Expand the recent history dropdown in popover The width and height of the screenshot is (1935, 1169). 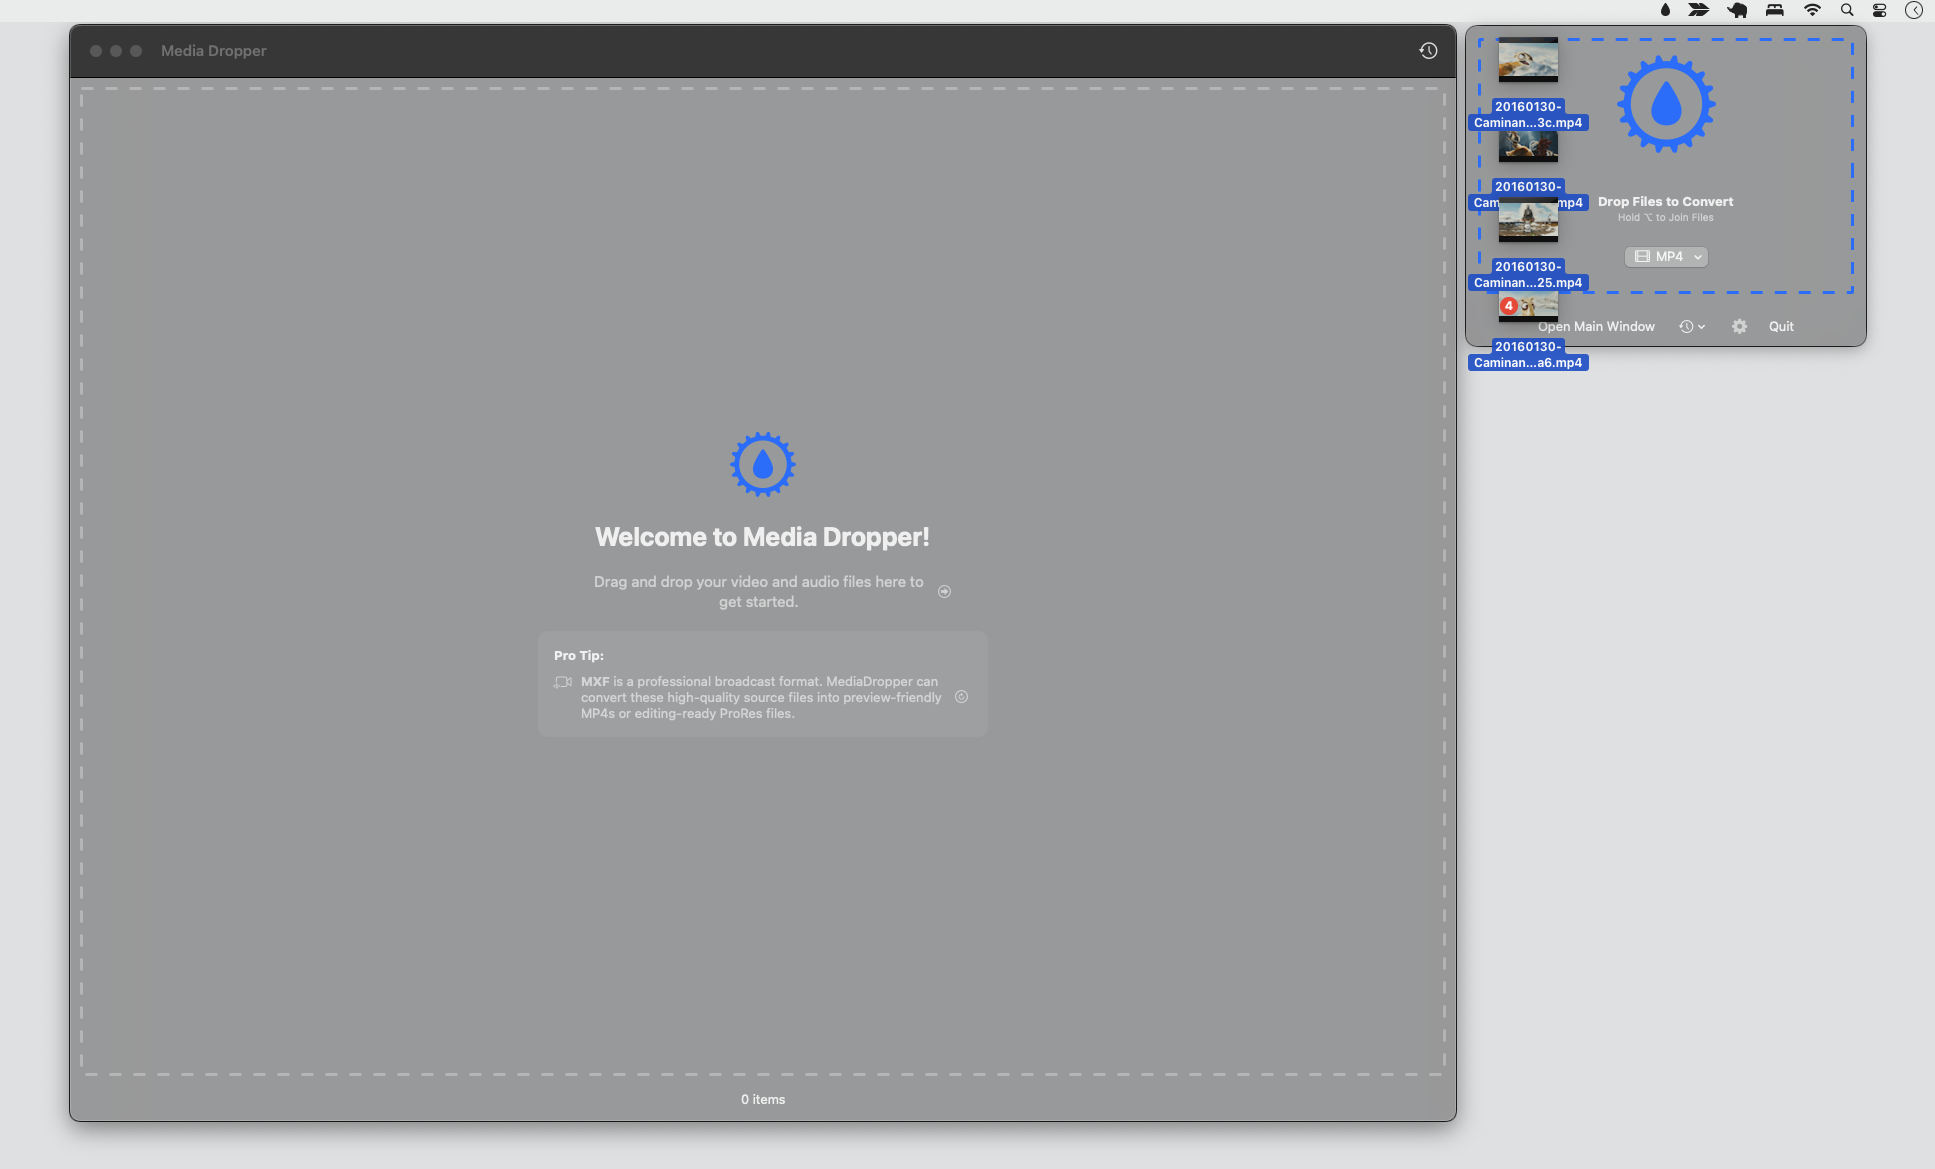point(1692,327)
